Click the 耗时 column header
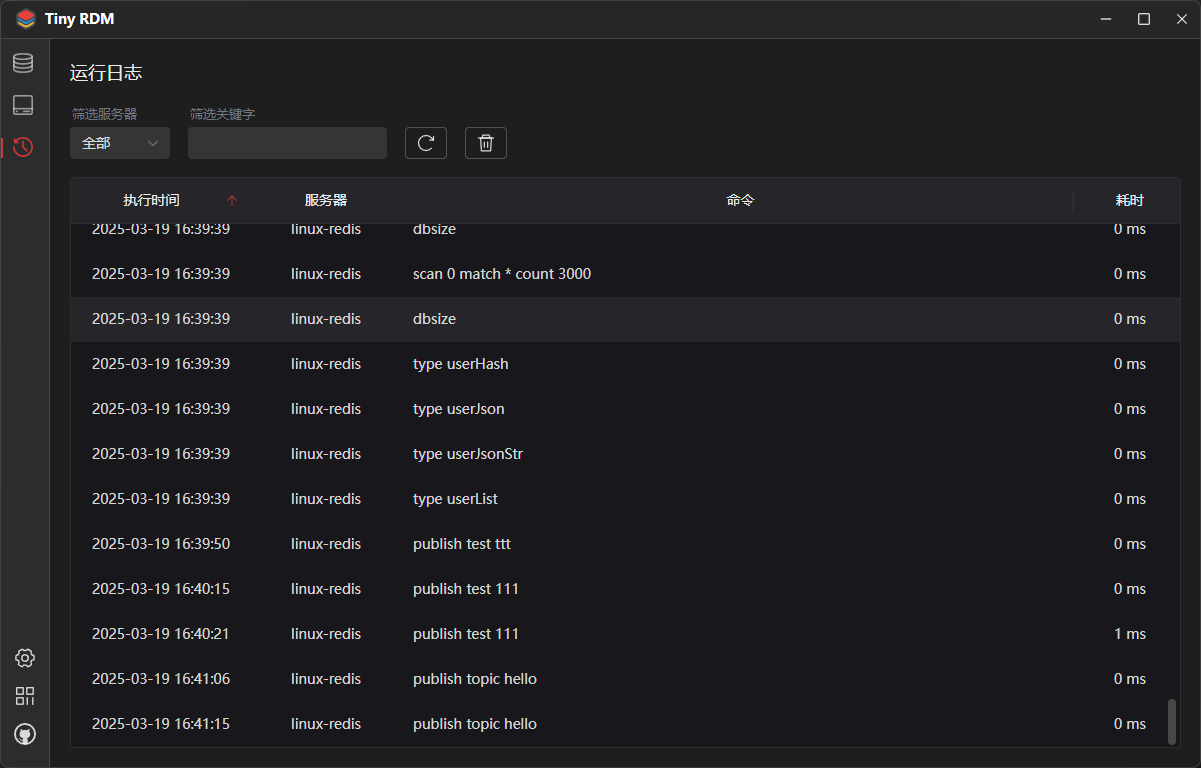This screenshot has width=1201, height=768. (1129, 200)
